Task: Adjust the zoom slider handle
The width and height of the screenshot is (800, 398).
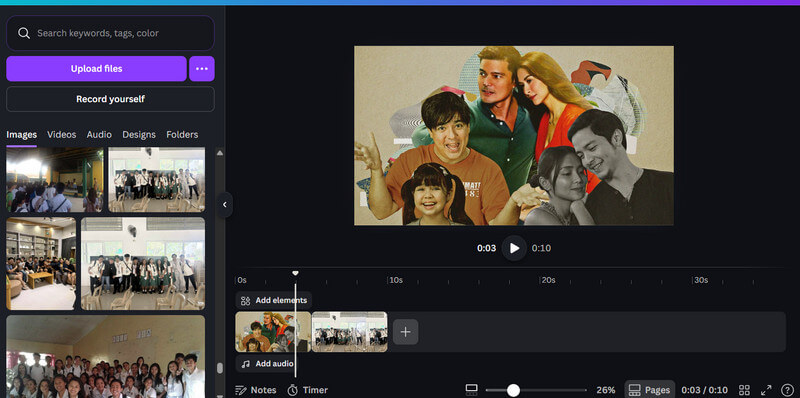Action: (513, 390)
